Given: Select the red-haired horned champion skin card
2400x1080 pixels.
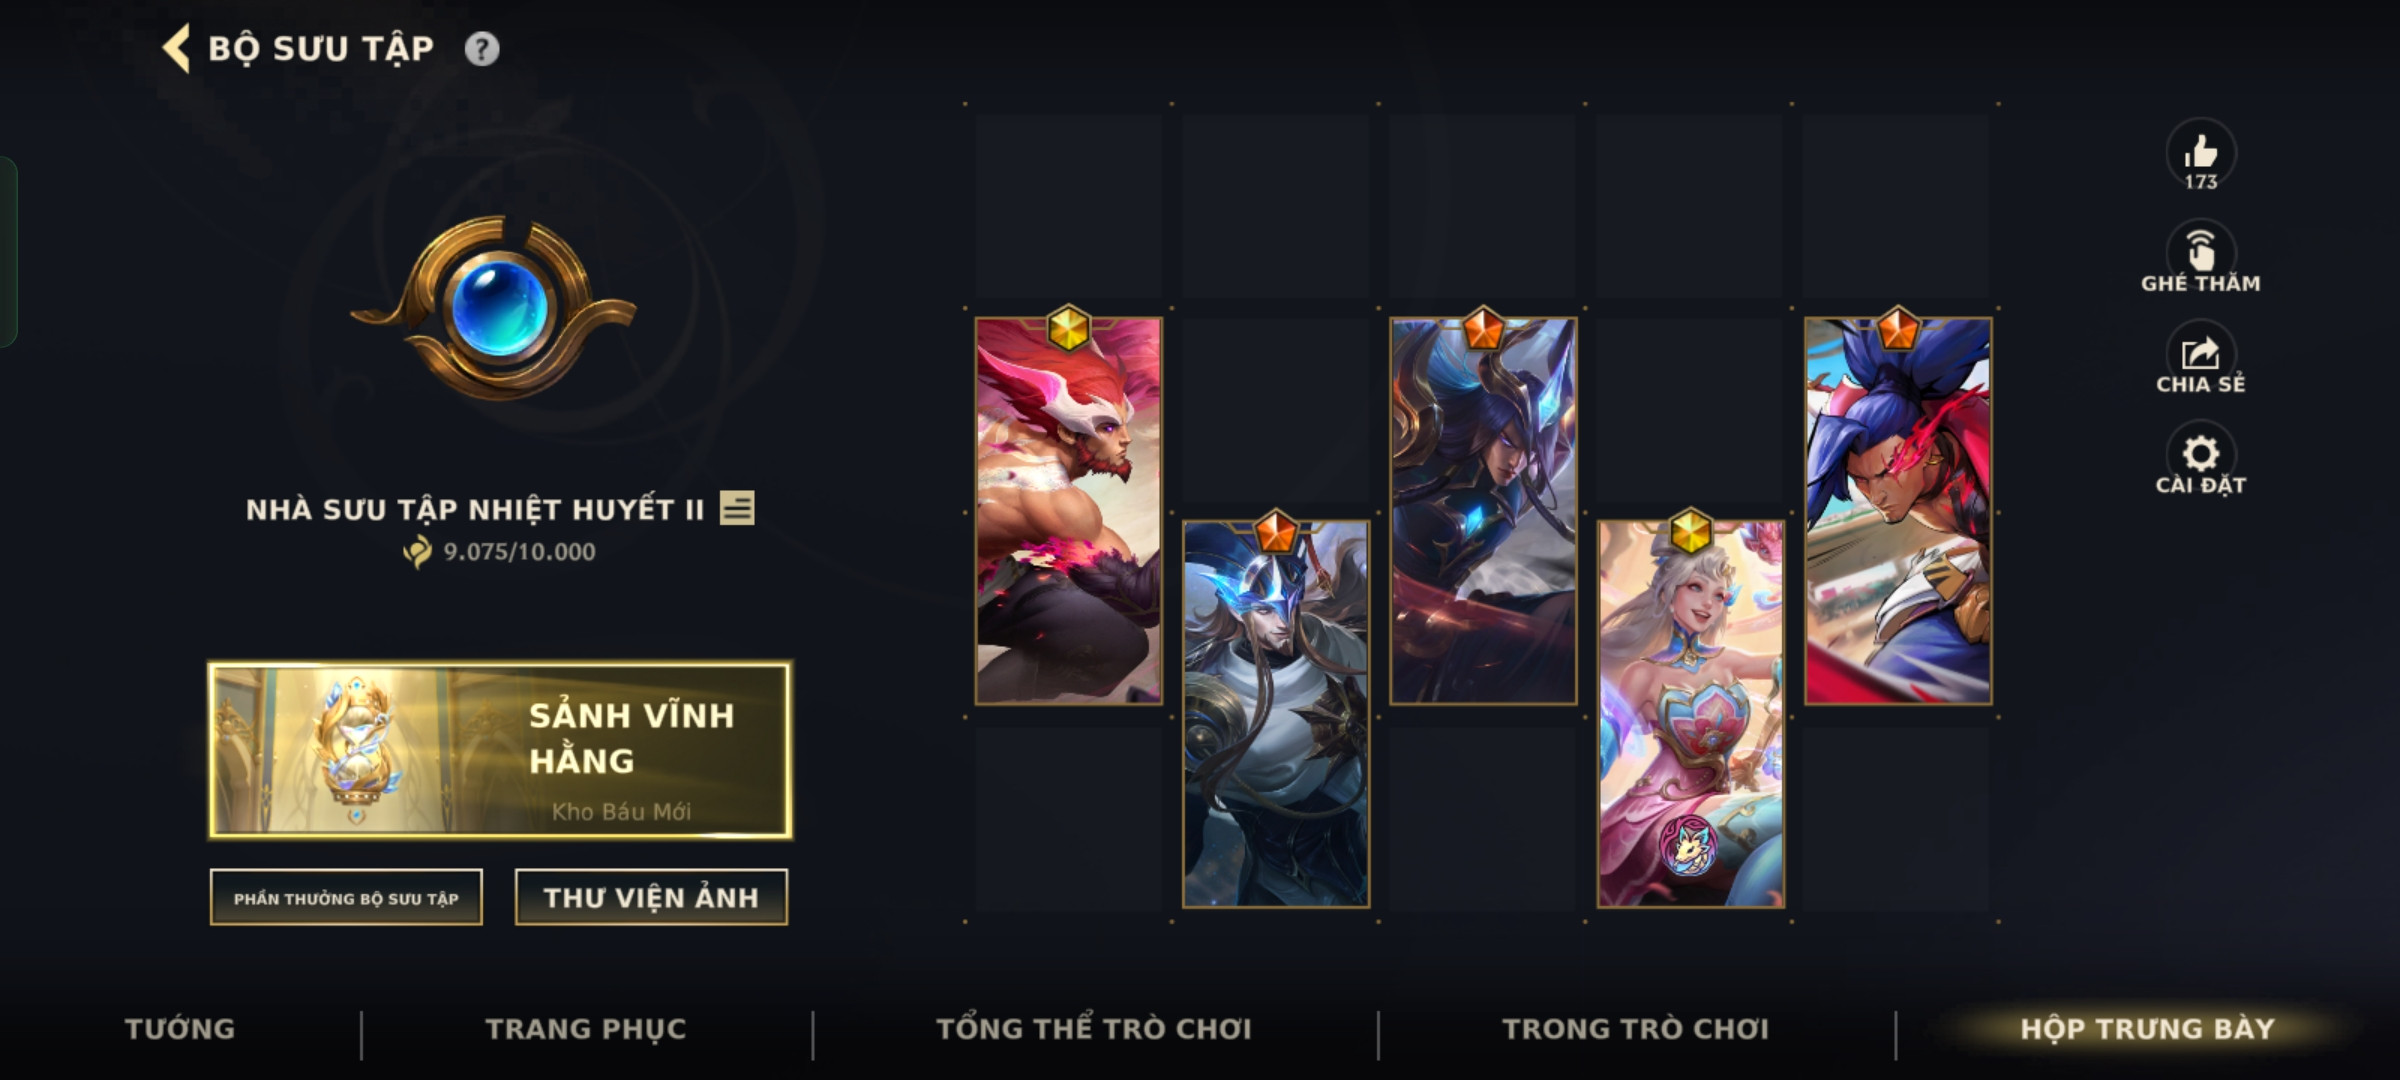Looking at the screenshot, I should click(1068, 511).
